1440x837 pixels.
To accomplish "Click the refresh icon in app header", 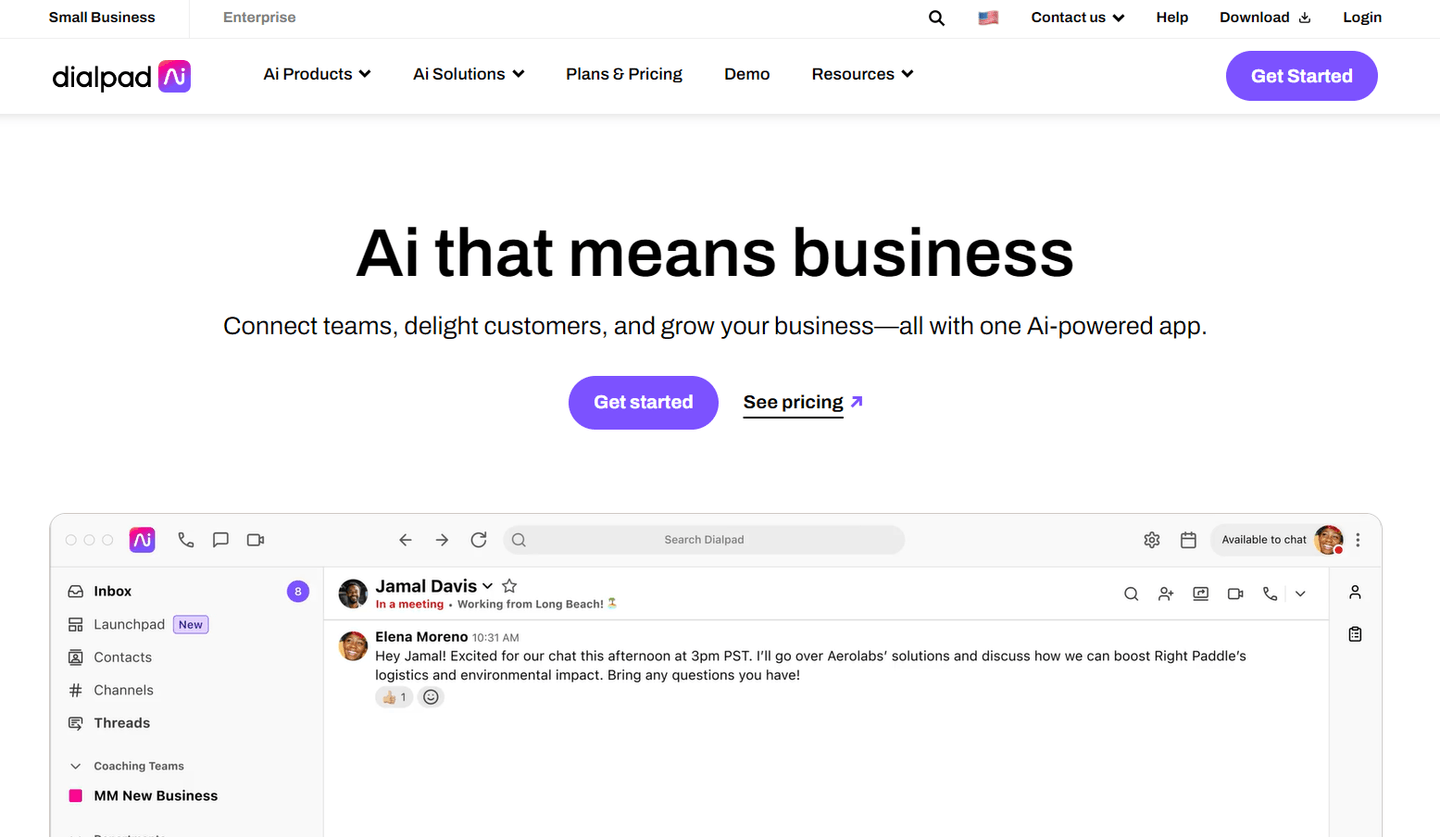I will tap(479, 540).
